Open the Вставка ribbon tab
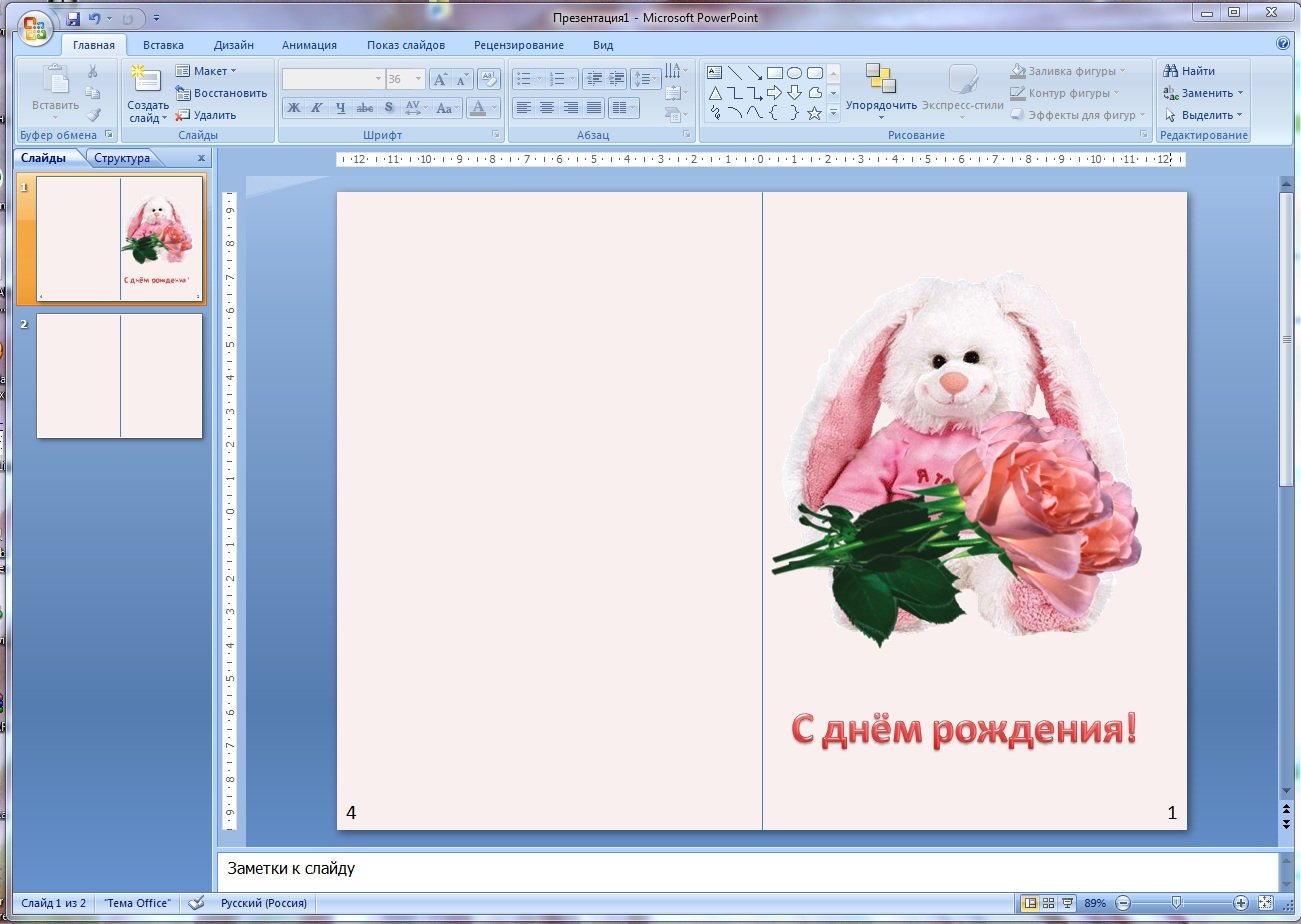Image resolution: width=1301 pixels, height=924 pixels. pyautogui.click(x=163, y=45)
